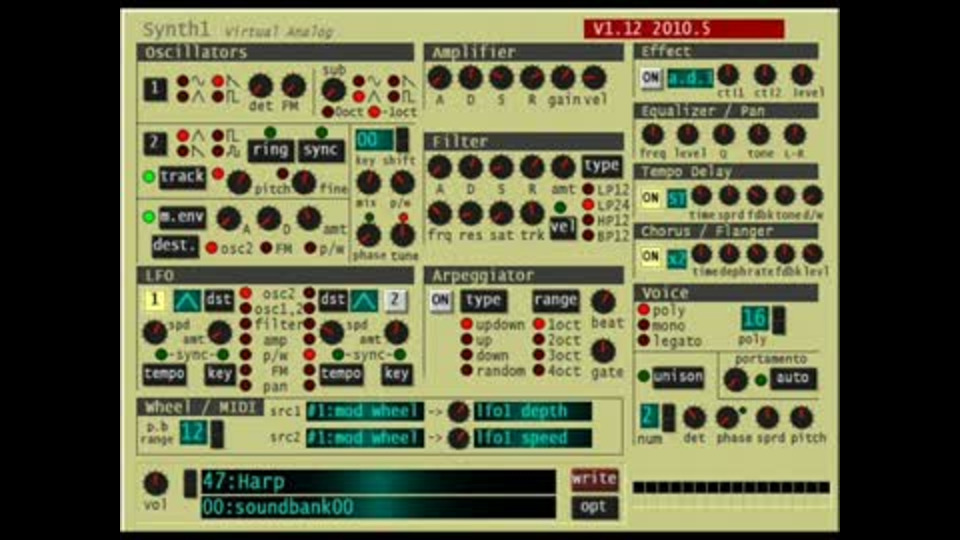Open the src1 #1:mod wheel source selector
Image resolution: width=960 pixels, height=540 pixels.
point(364,411)
